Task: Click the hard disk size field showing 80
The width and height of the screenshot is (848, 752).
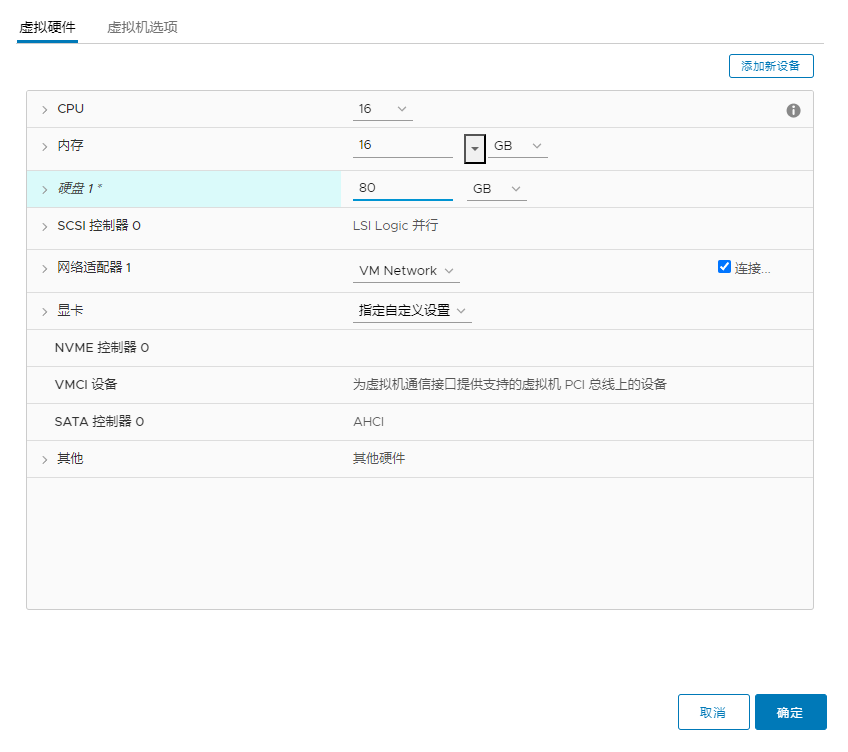Action: click(x=400, y=188)
